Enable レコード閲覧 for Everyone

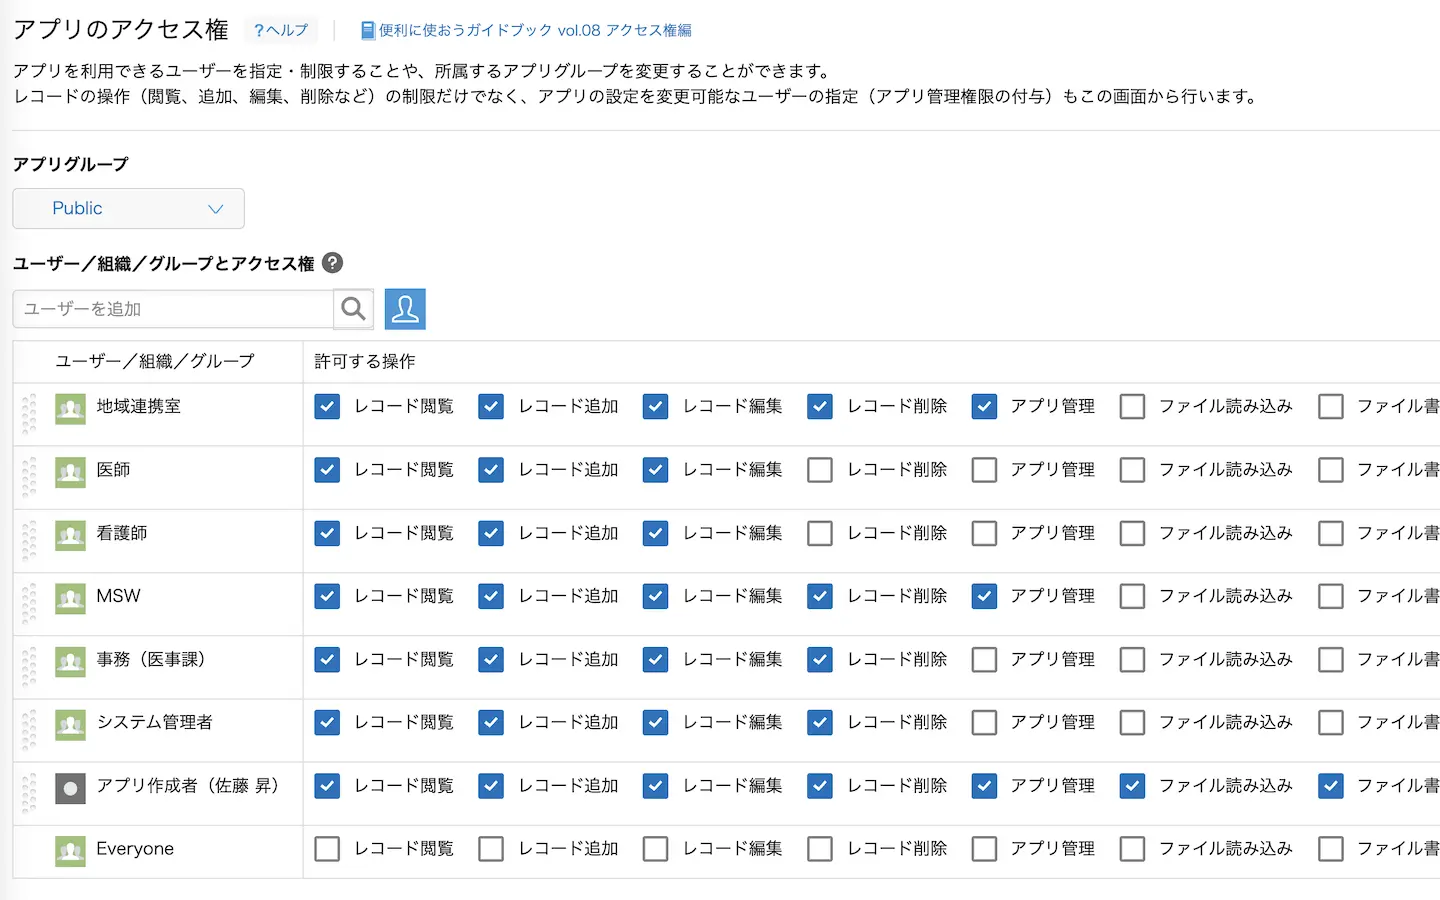coord(327,849)
